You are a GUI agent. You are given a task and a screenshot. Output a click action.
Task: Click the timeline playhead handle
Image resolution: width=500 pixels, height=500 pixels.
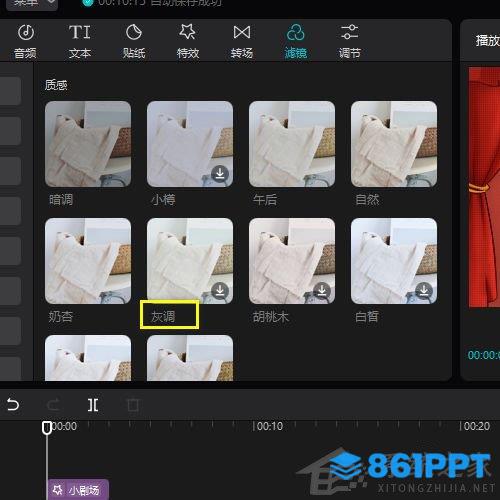click(x=47, y=428)
